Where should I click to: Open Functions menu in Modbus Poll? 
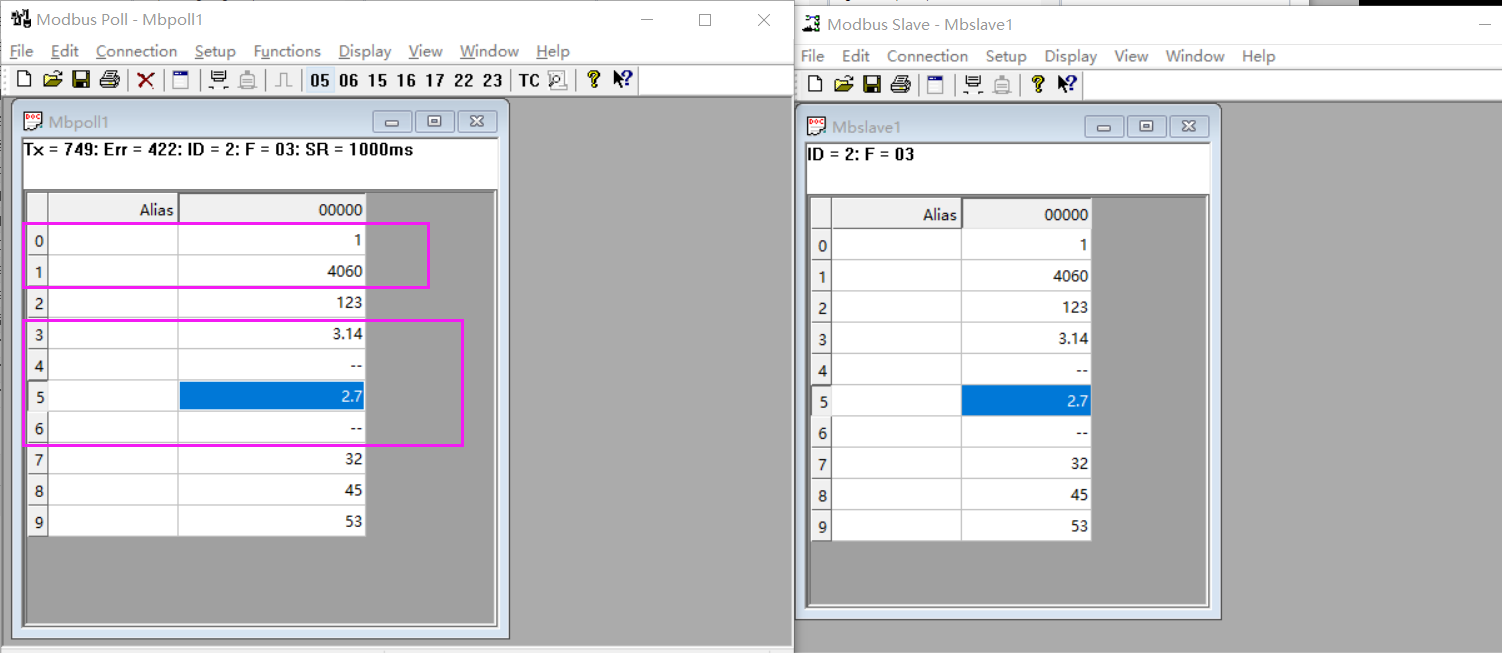coord(287,51)
